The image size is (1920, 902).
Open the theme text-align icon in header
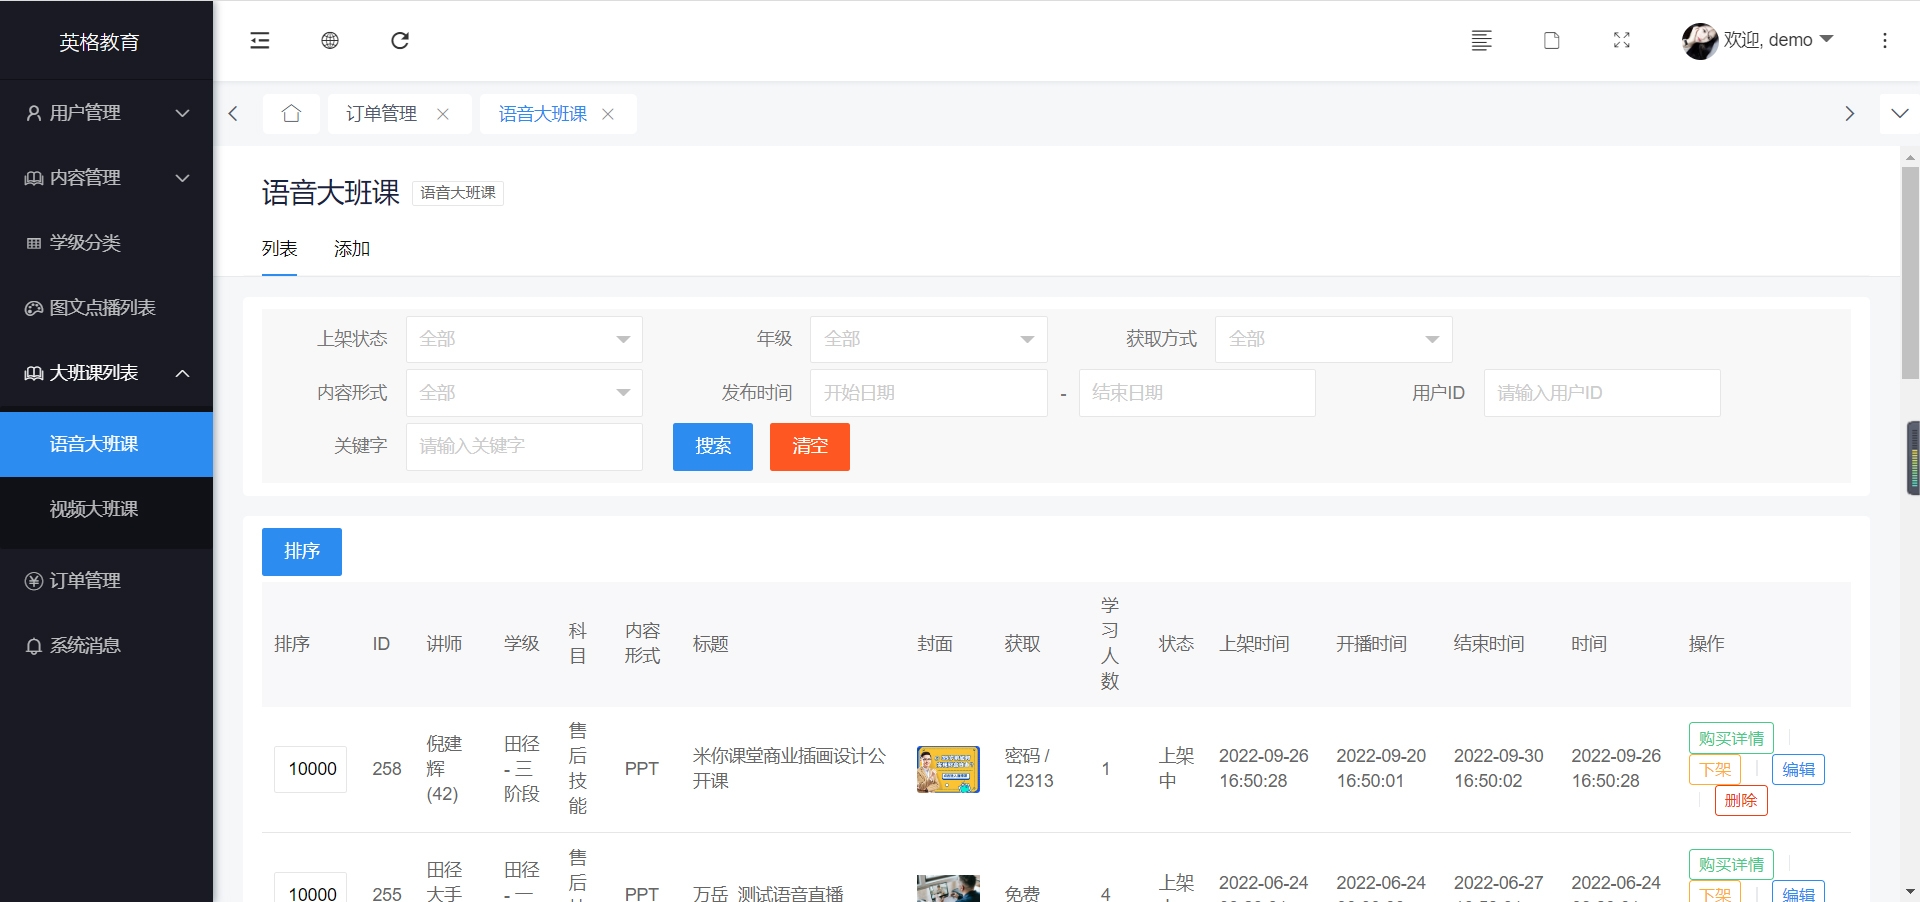pyautogui.click(x=1482, y=40)
